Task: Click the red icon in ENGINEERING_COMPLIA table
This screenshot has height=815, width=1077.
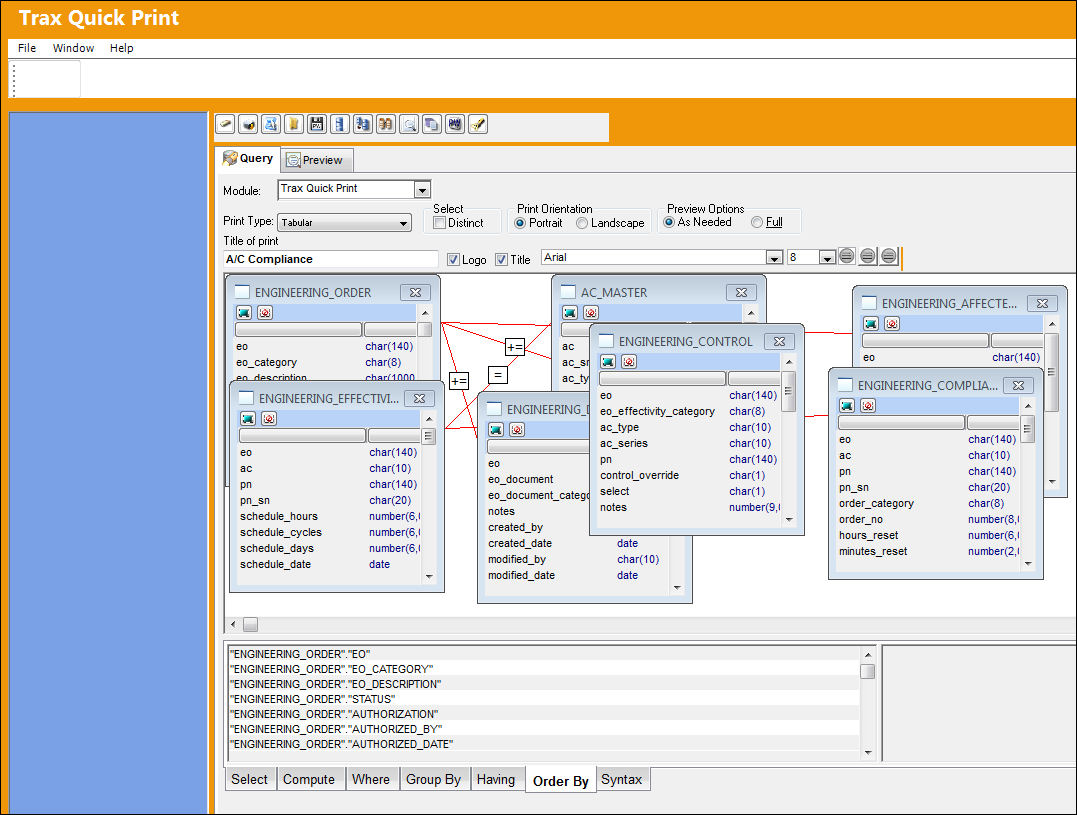Action: coord(868,405)
